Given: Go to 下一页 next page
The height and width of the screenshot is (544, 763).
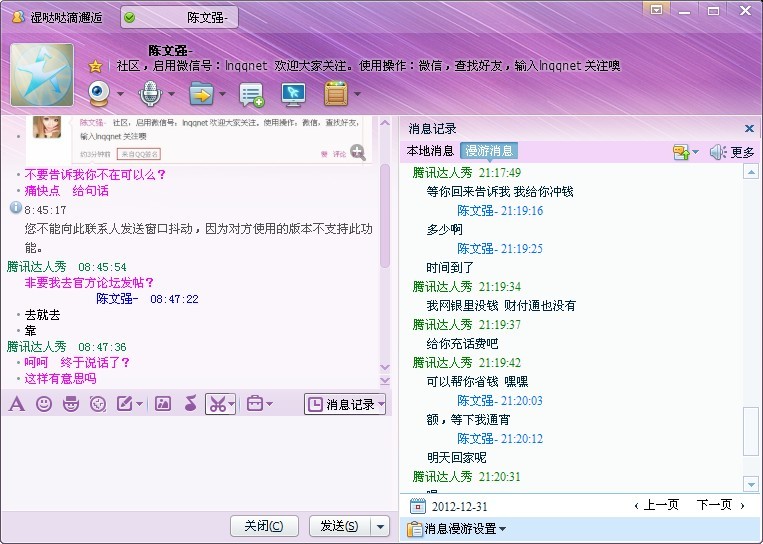Looking at the screenshot, I should 720,505.
